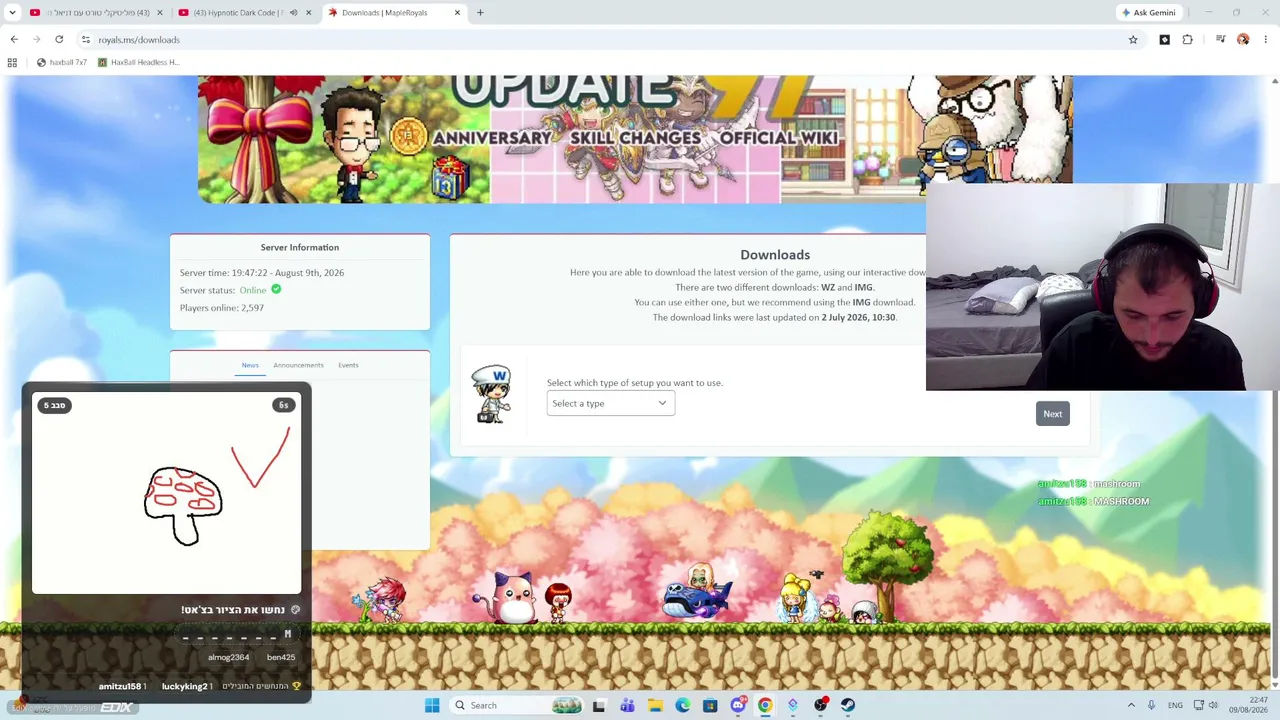Open the Chrome profile avatar
1280x720 pixels.
1243,40
